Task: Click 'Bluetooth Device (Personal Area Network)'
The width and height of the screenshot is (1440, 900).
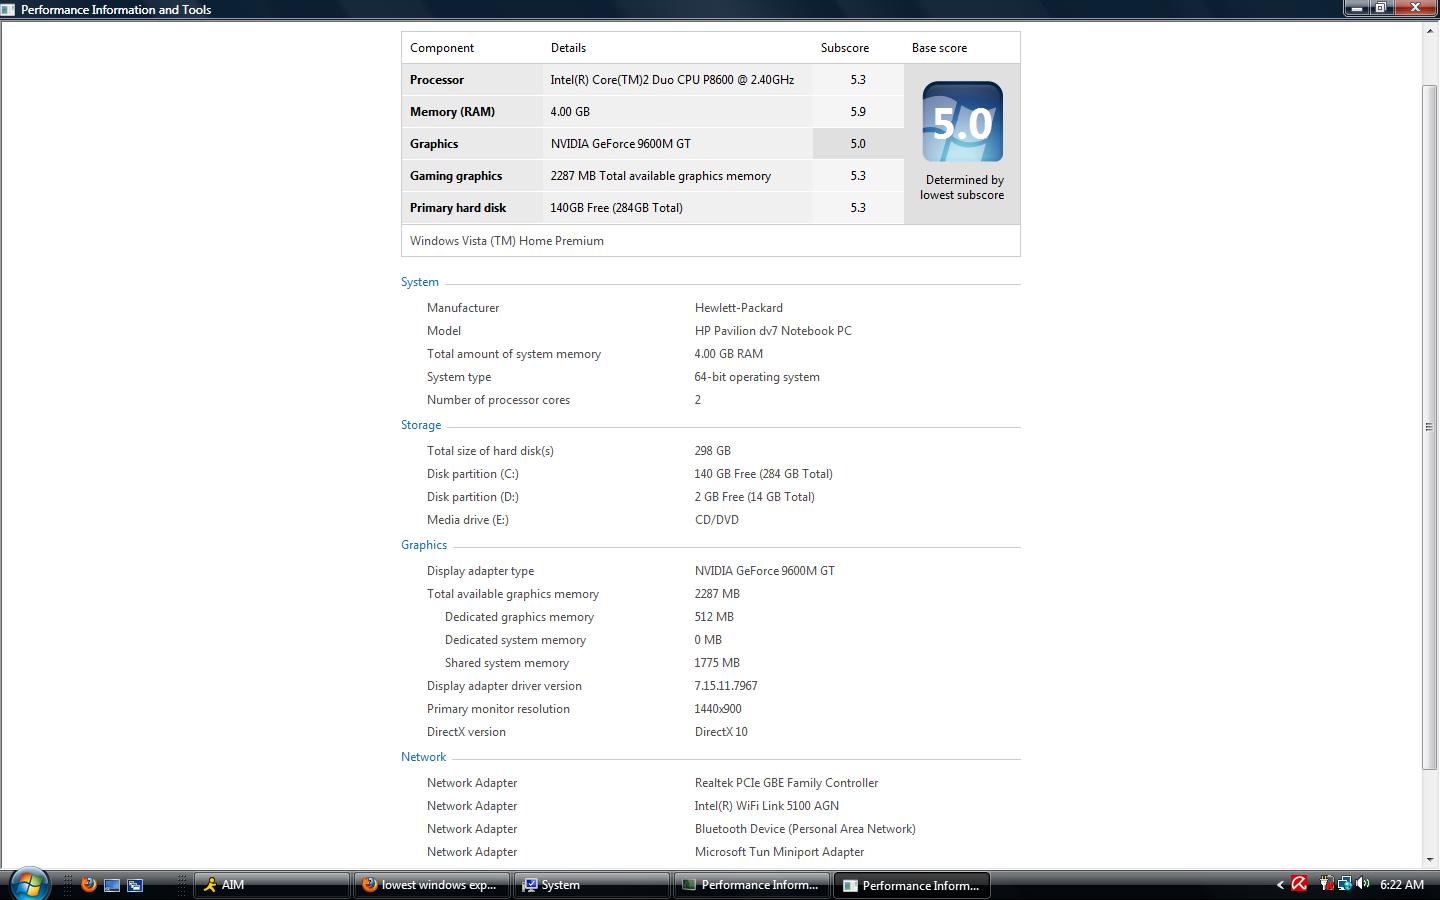Action: [x=805, y=829]
